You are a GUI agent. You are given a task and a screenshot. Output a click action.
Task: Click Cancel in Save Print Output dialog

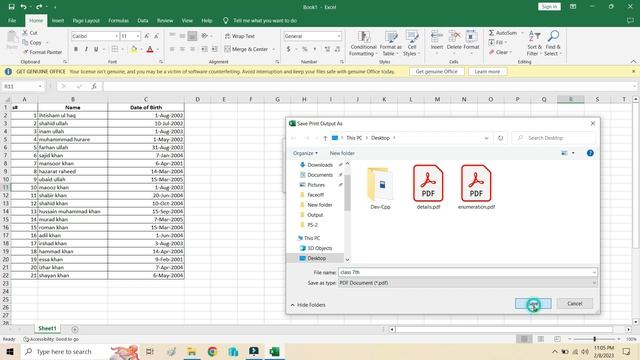pos(574,303)
